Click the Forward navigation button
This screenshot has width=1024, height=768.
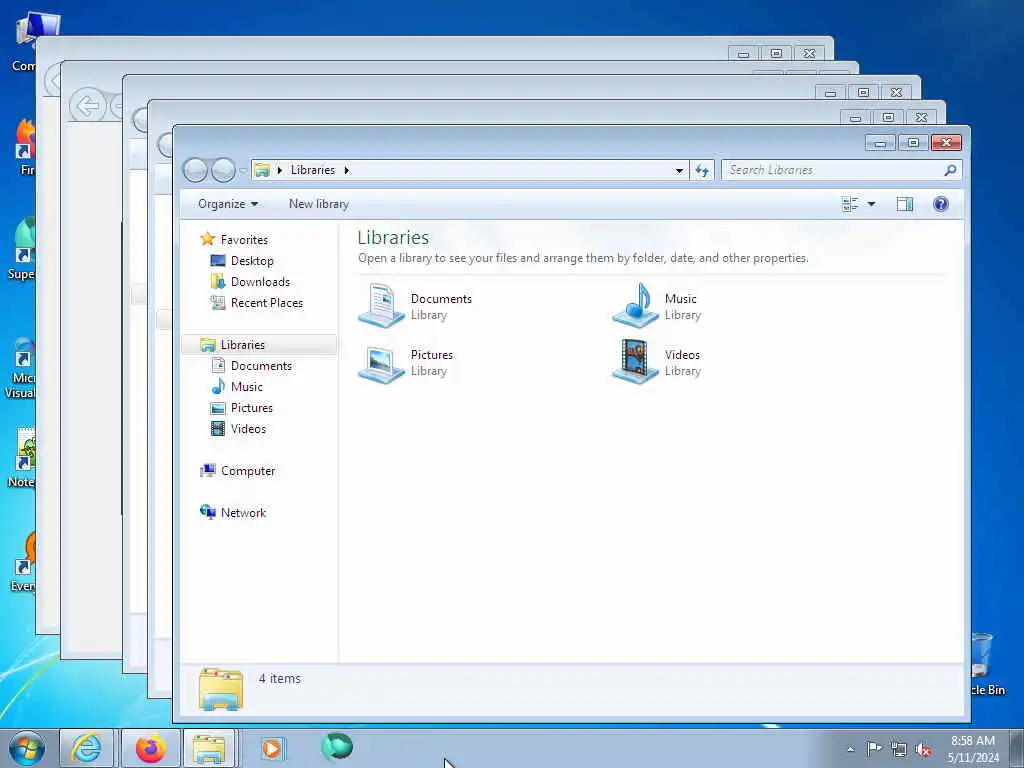(x=223, y=170)
